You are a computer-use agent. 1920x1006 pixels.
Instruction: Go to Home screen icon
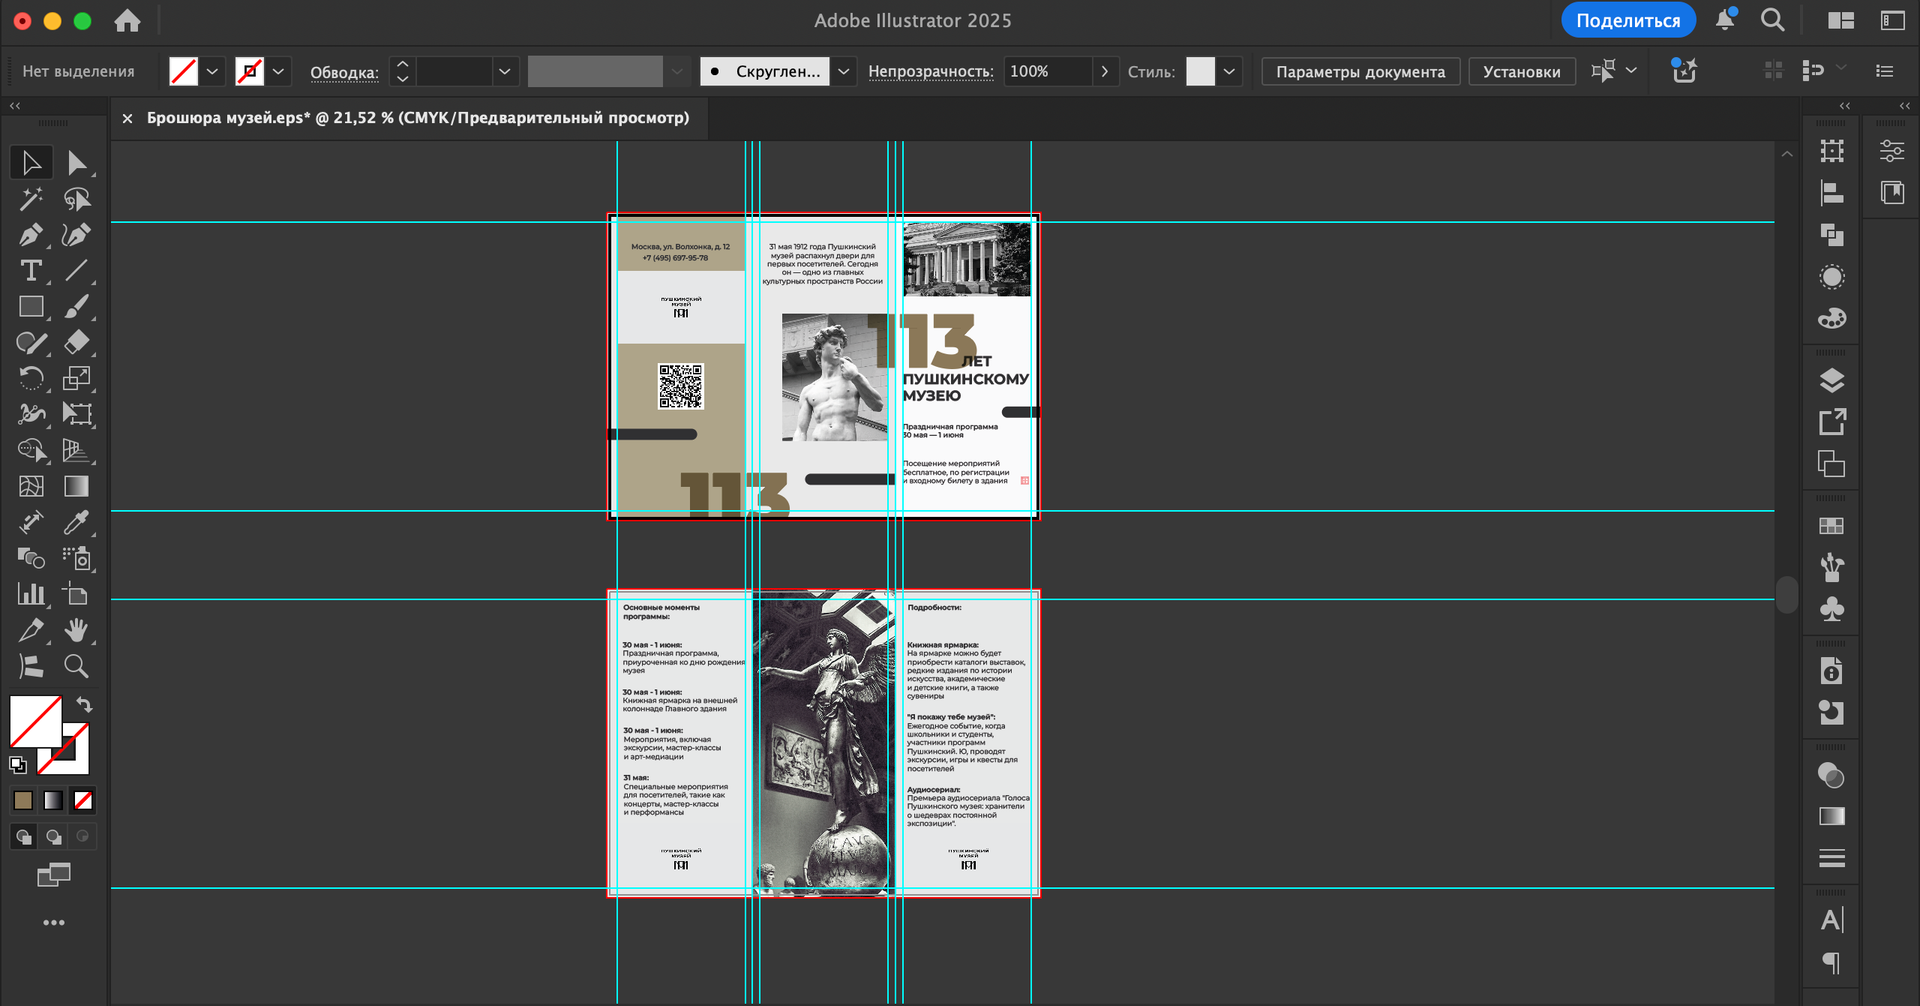pyautogui.click(x=127, y=21)
